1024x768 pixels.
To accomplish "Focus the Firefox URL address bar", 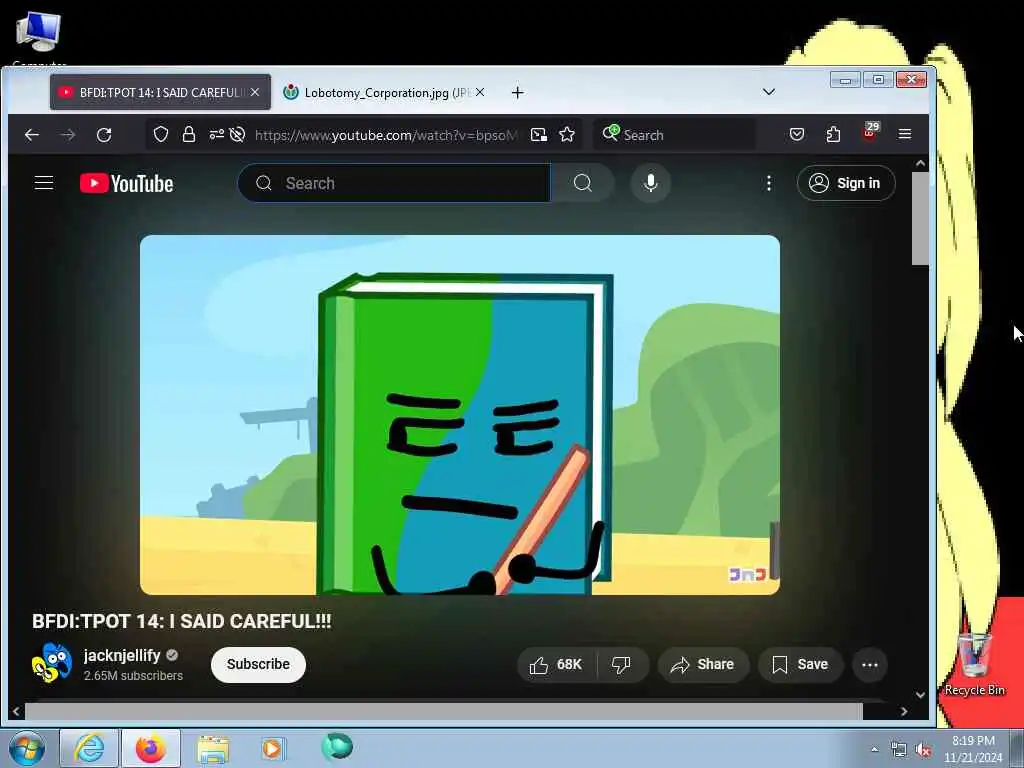I will point(386,135).
